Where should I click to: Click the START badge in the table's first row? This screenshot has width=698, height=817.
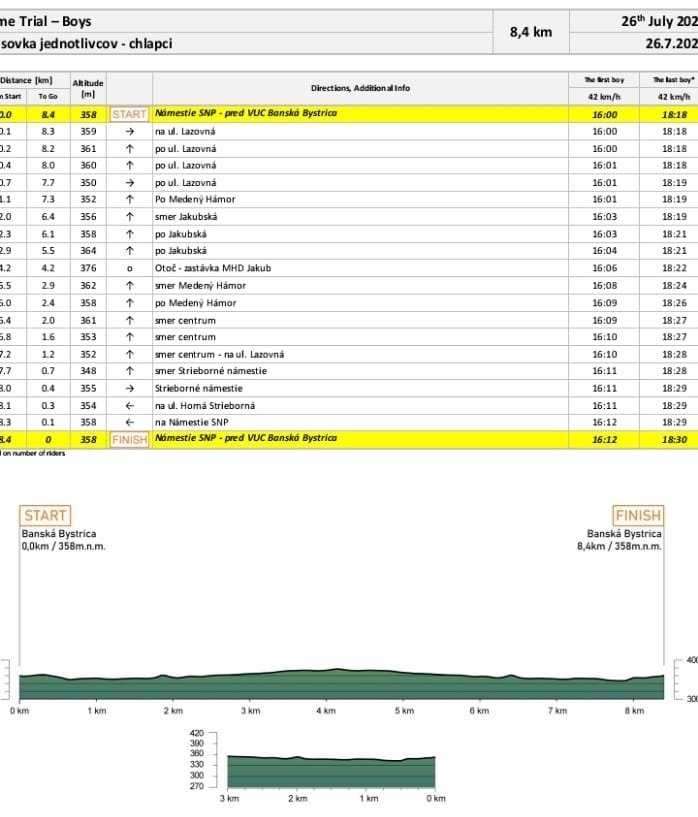point(129,114)
